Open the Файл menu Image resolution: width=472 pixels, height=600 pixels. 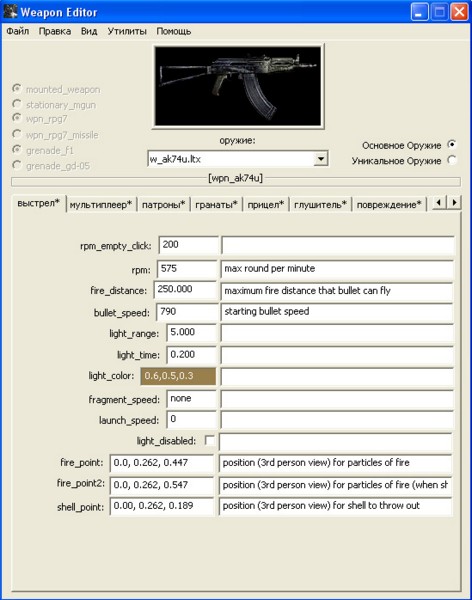click(x=18, y=31)
